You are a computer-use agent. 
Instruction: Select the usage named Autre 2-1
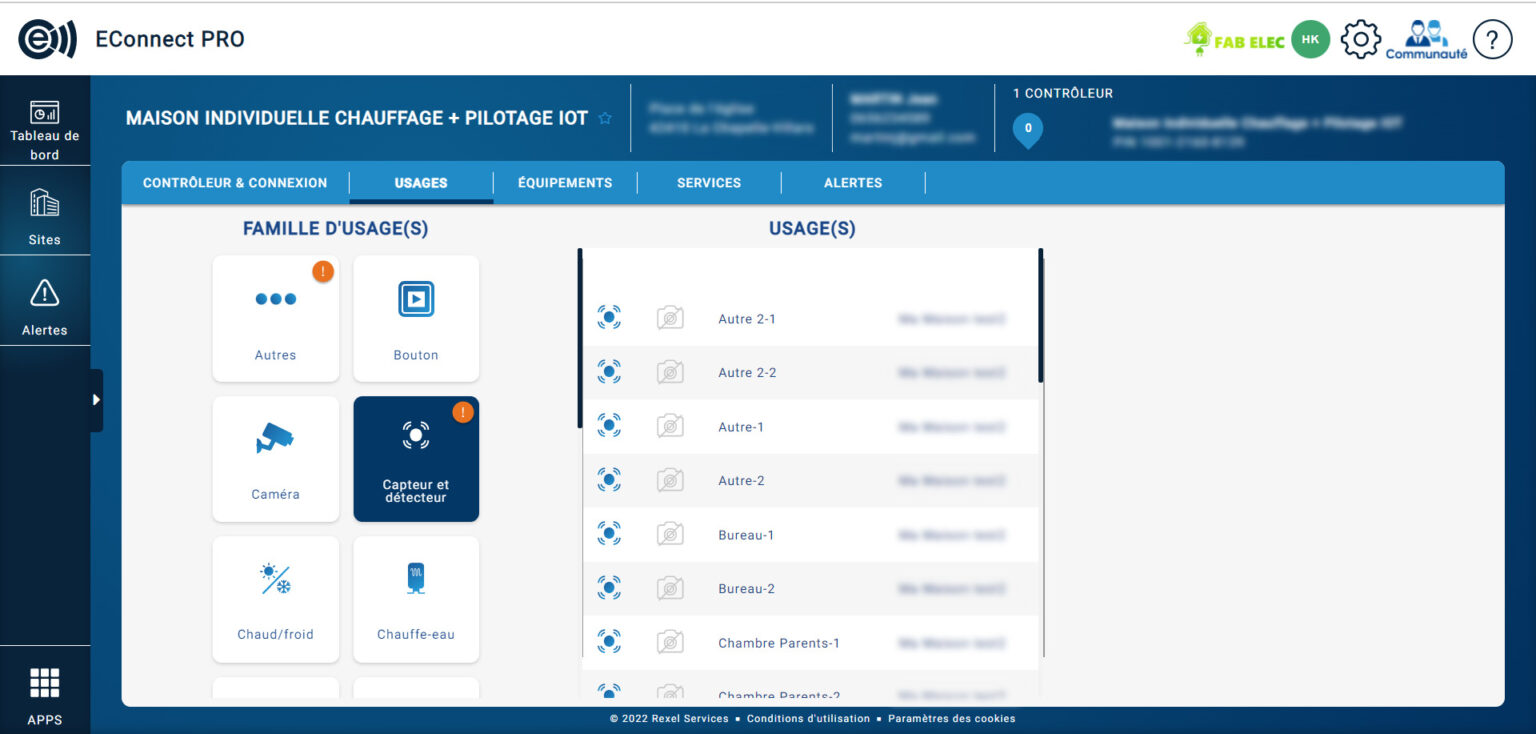click(747, 319)
